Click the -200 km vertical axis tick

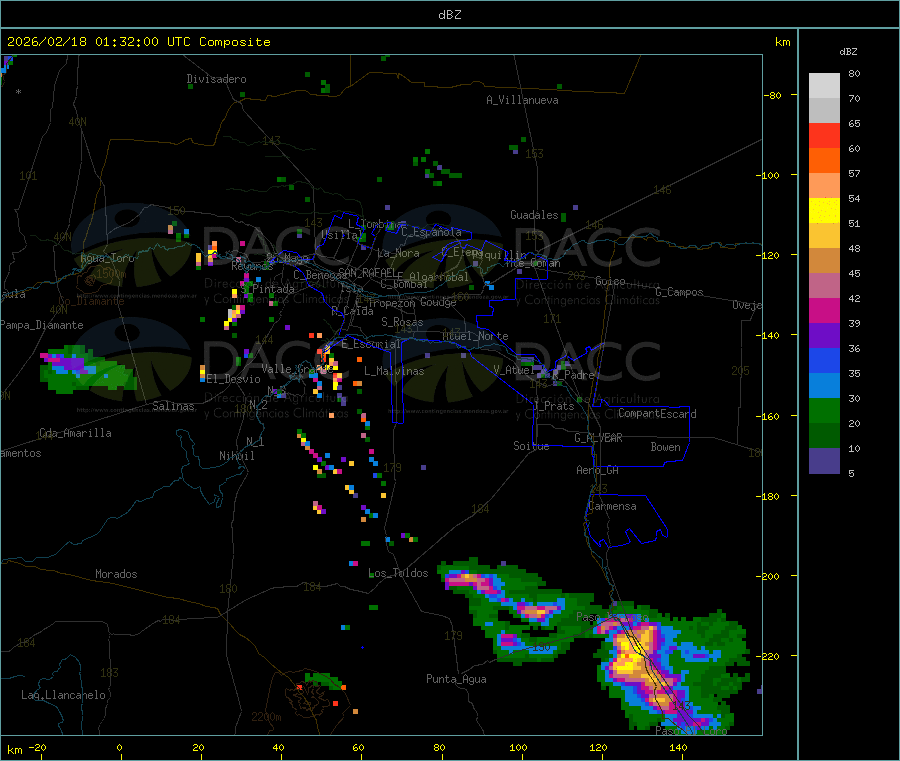tap(770, 576)
